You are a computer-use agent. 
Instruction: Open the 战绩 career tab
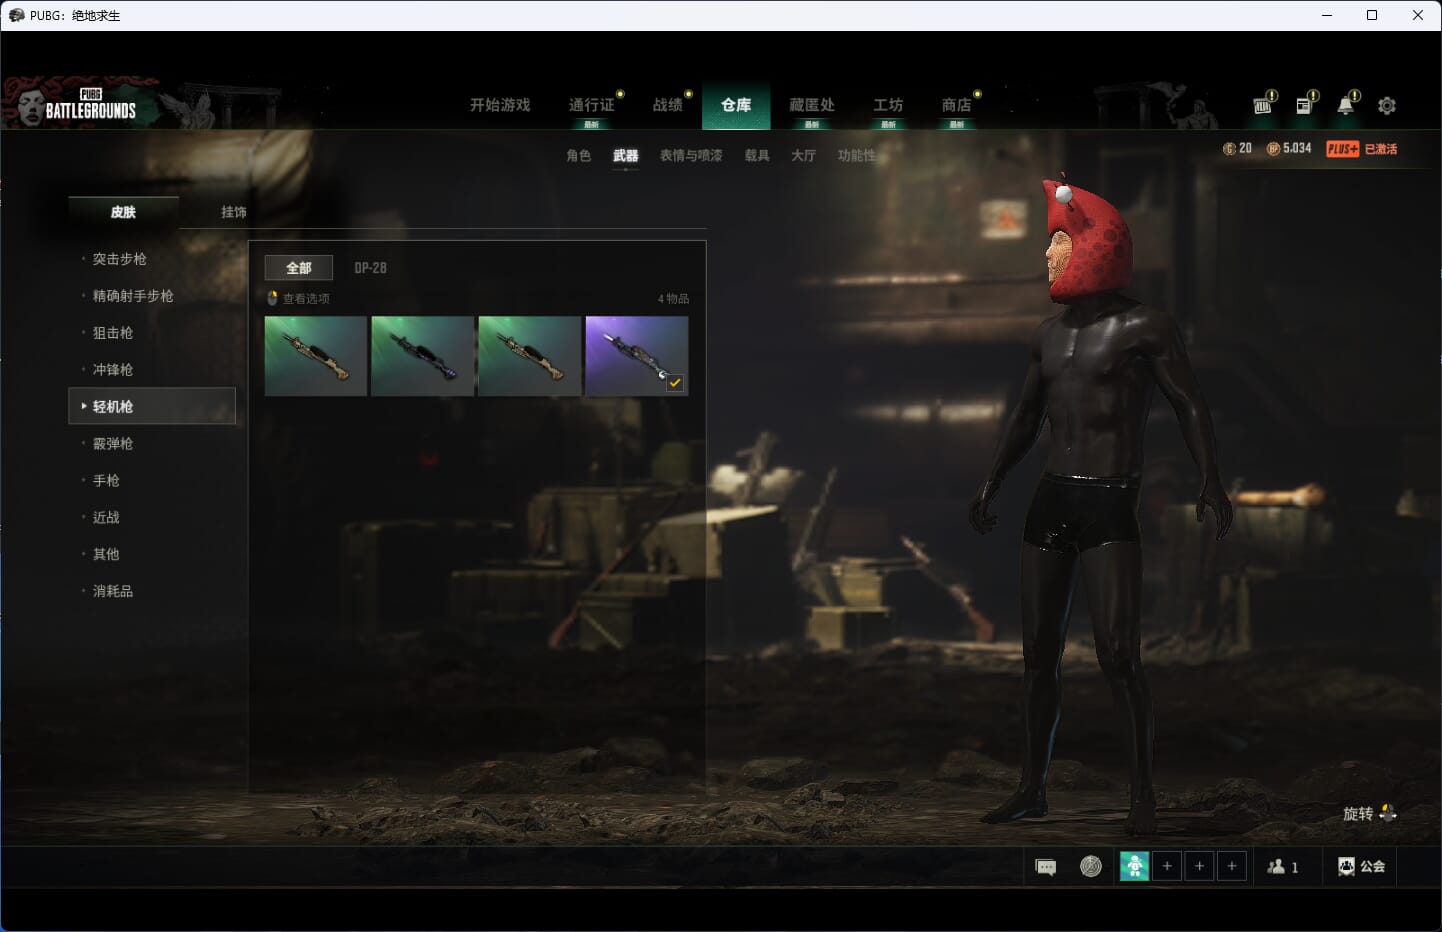(667, 105)
